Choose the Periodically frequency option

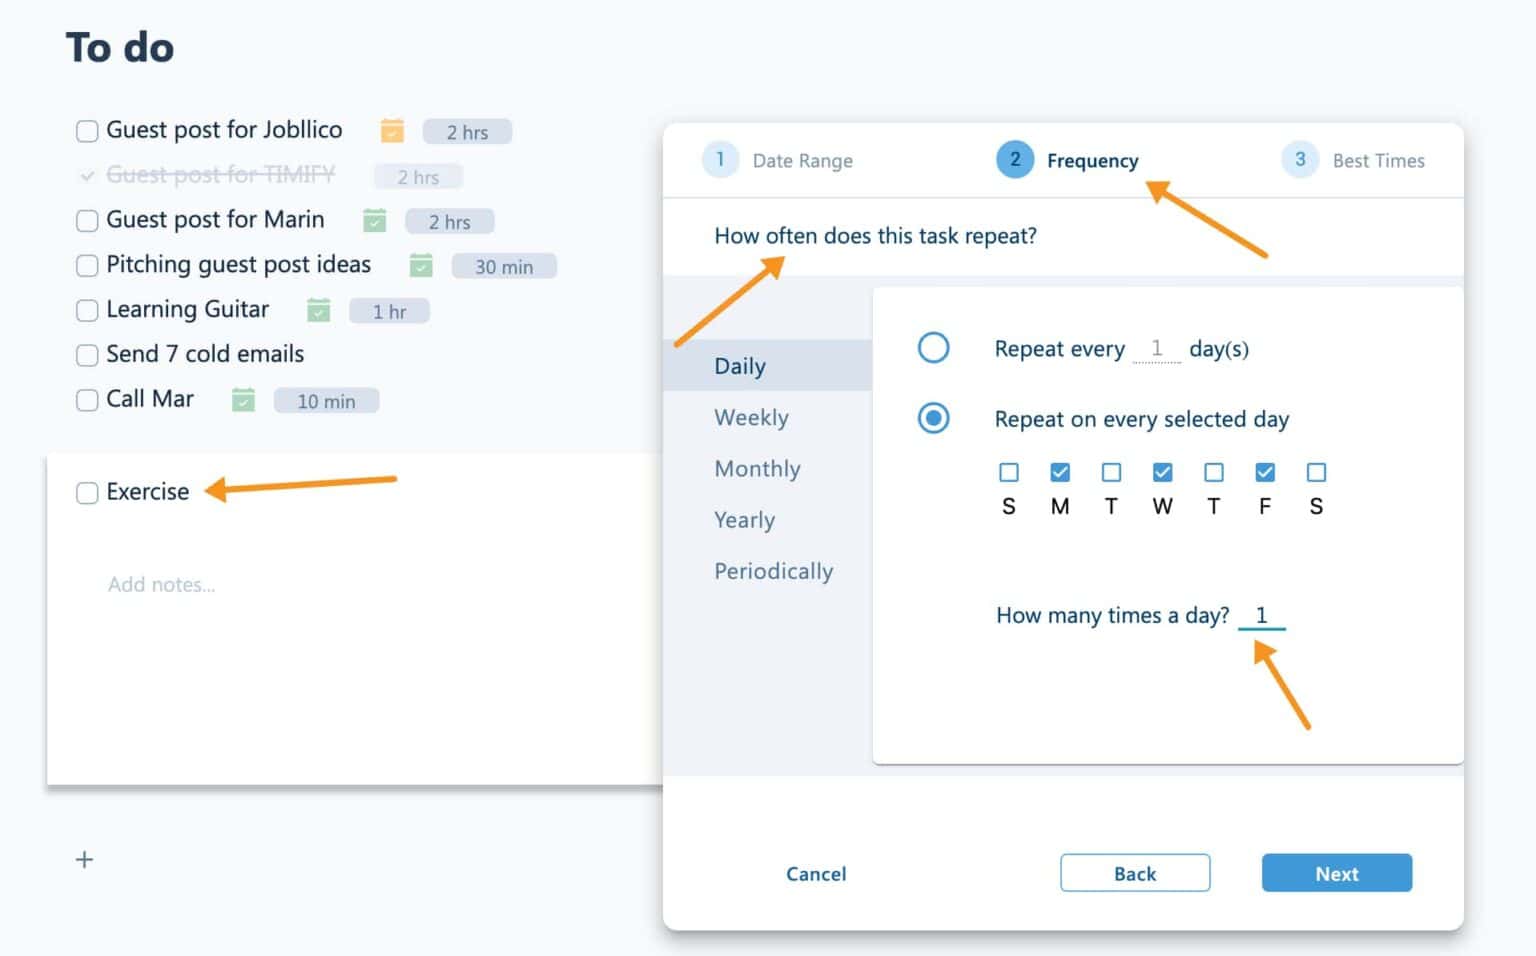(773, 571)
